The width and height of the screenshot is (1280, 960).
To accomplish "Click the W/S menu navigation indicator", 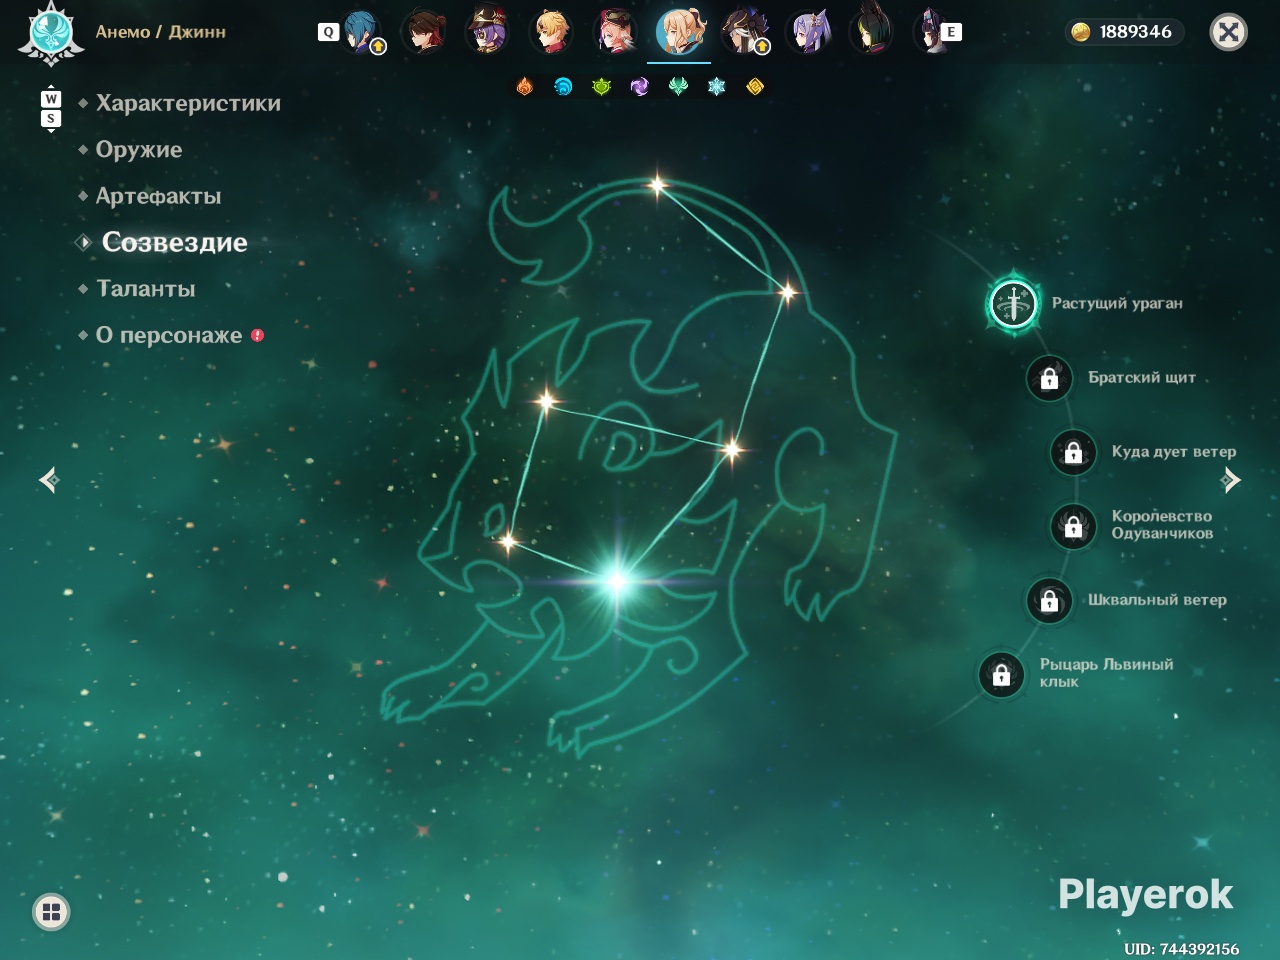I will [x=51, y=109].
